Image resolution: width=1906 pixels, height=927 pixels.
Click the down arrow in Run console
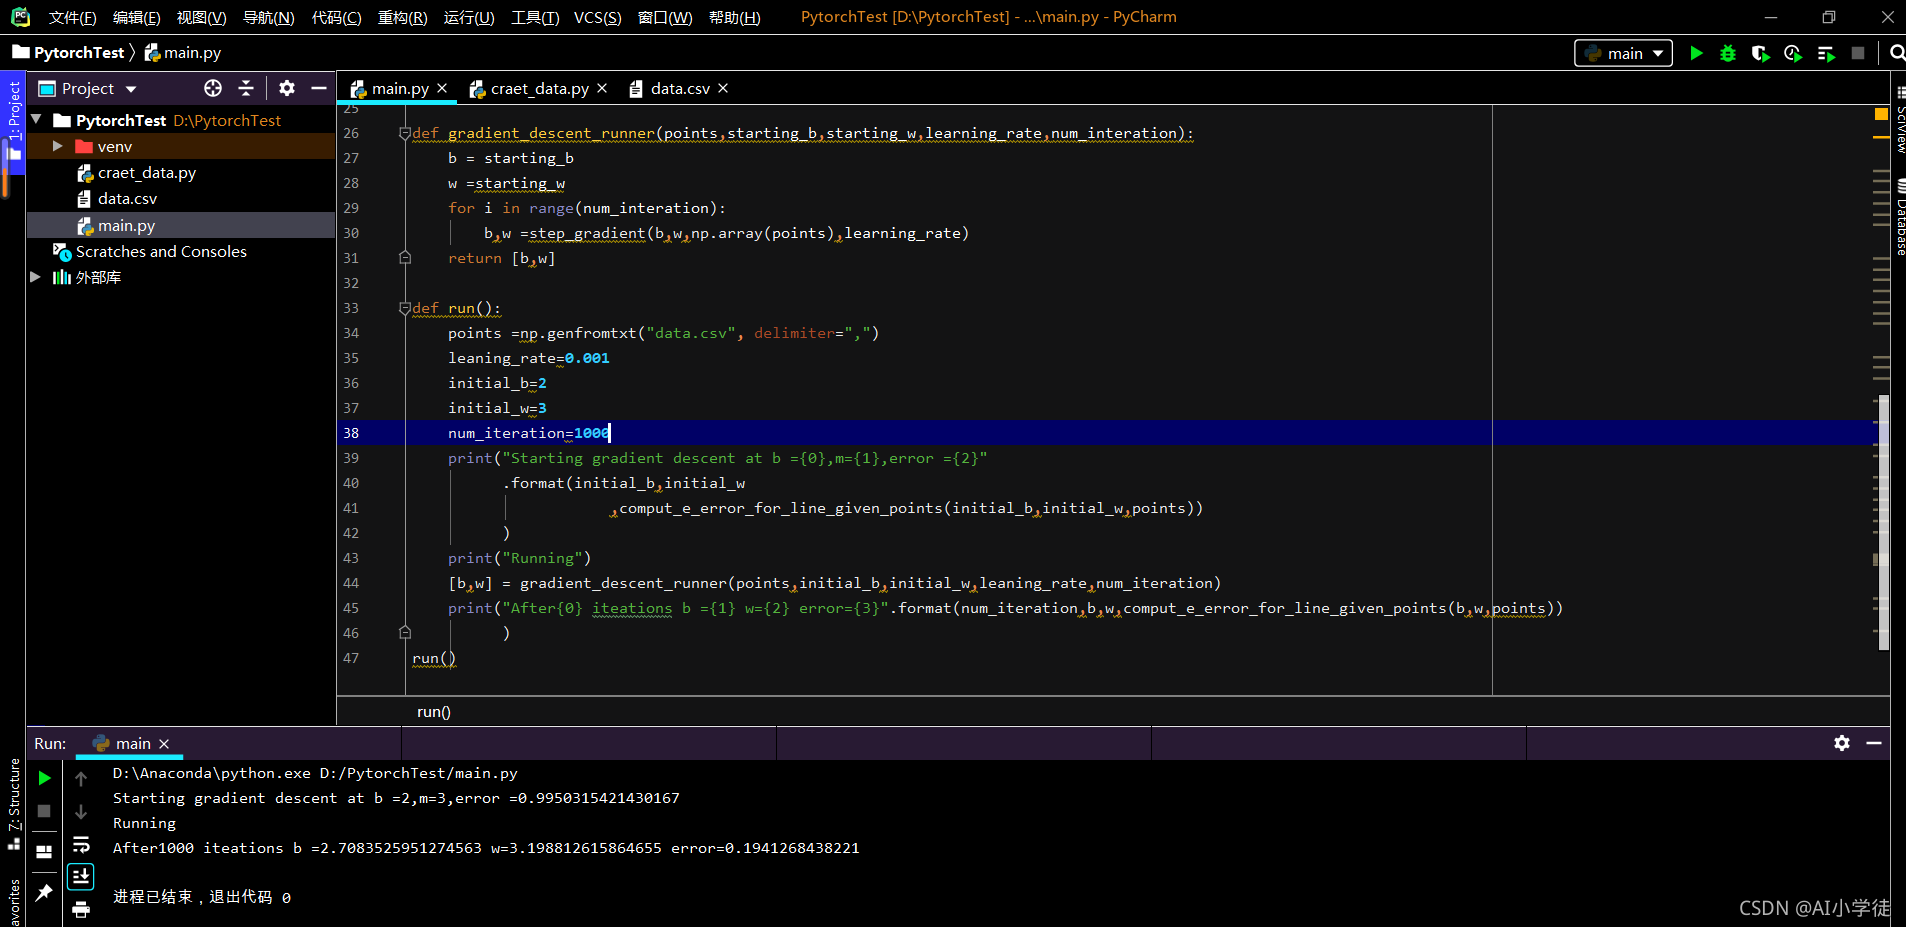click(x=81, y=811)
